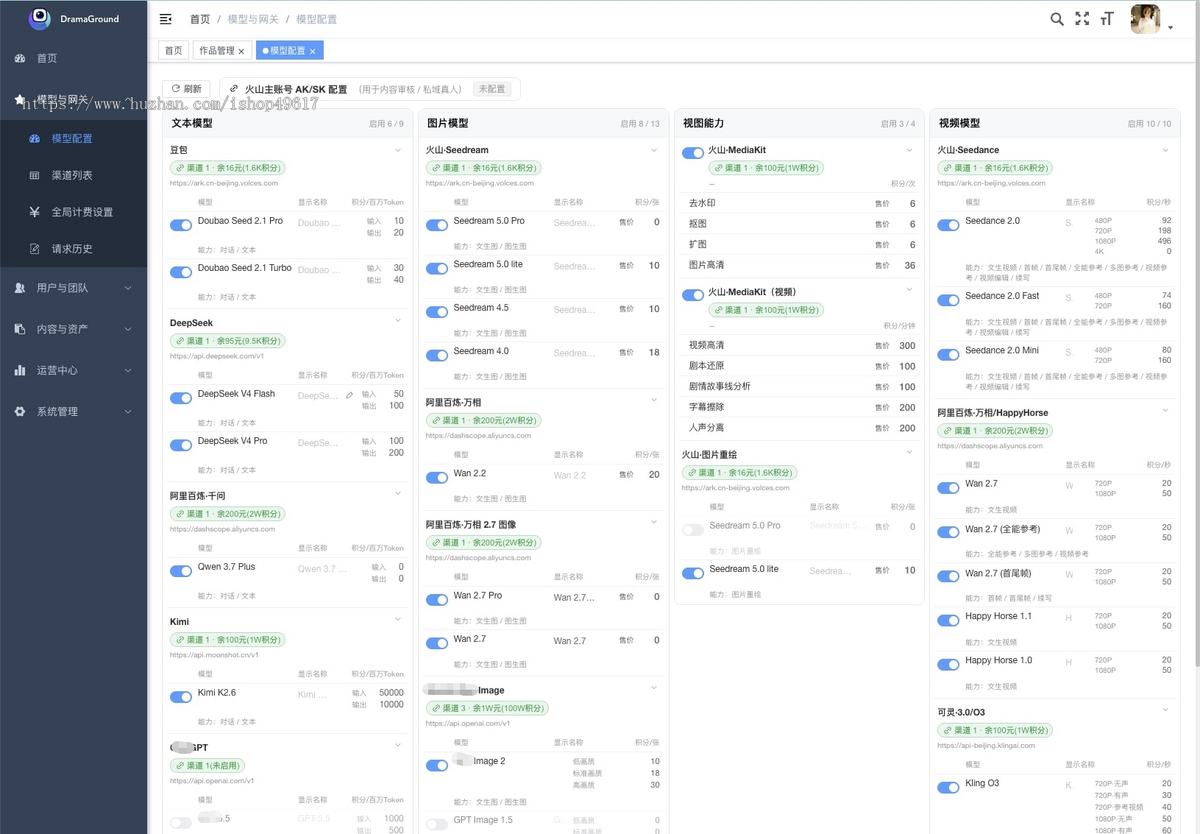Click the link icon beside 火山主账号 AK/SK

click(x=234, y=89)
